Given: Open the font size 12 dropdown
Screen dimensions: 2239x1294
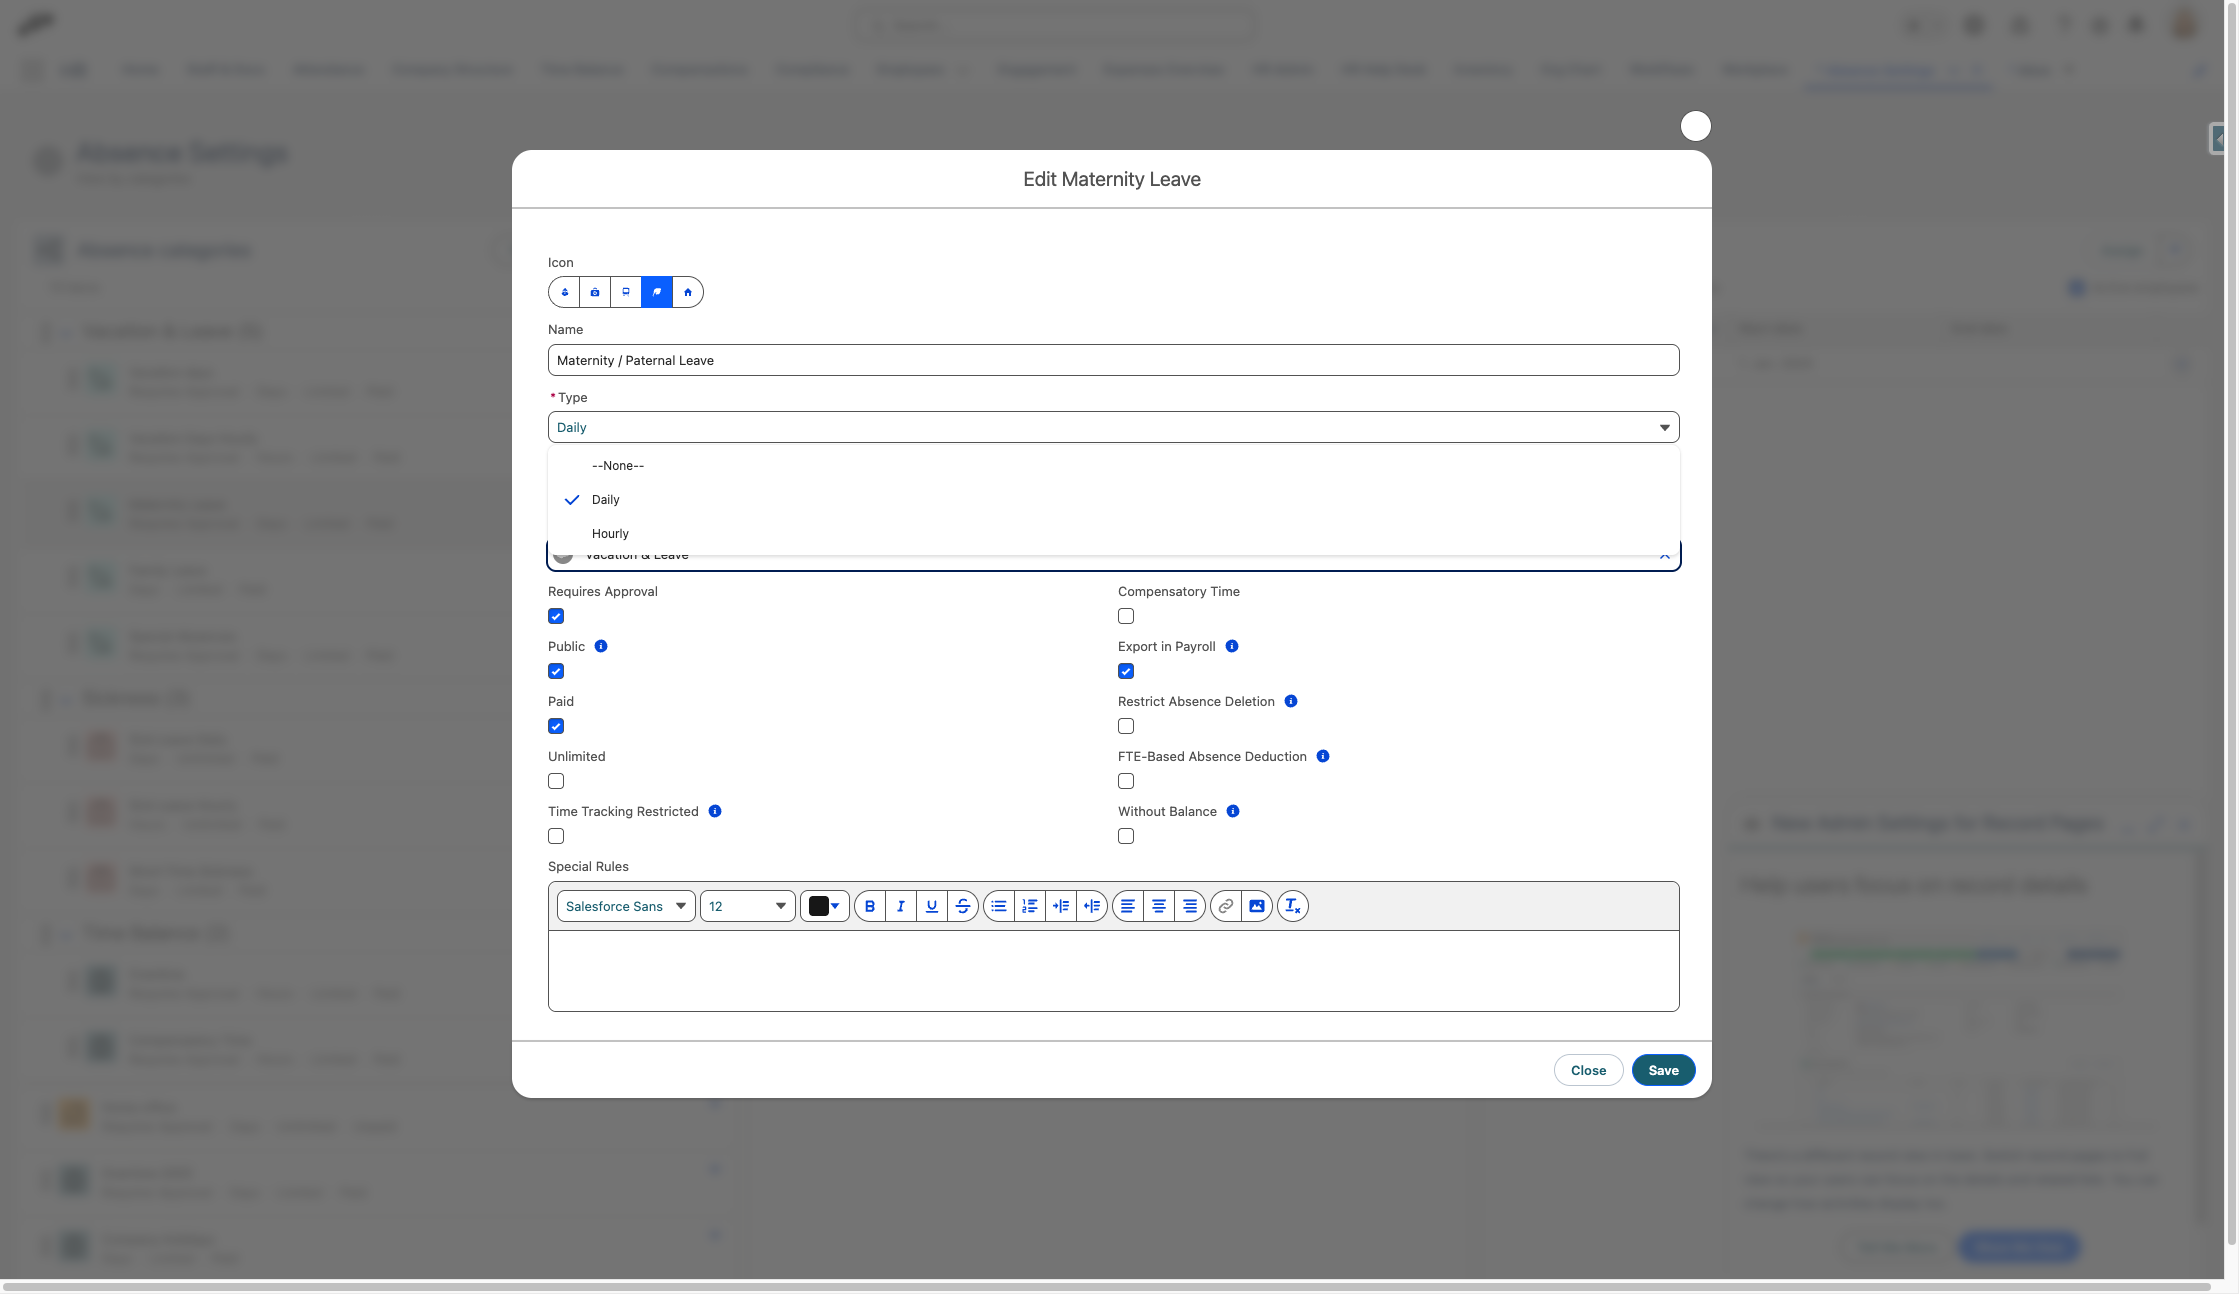Looking at the screenshot, I should click(747, 906).
